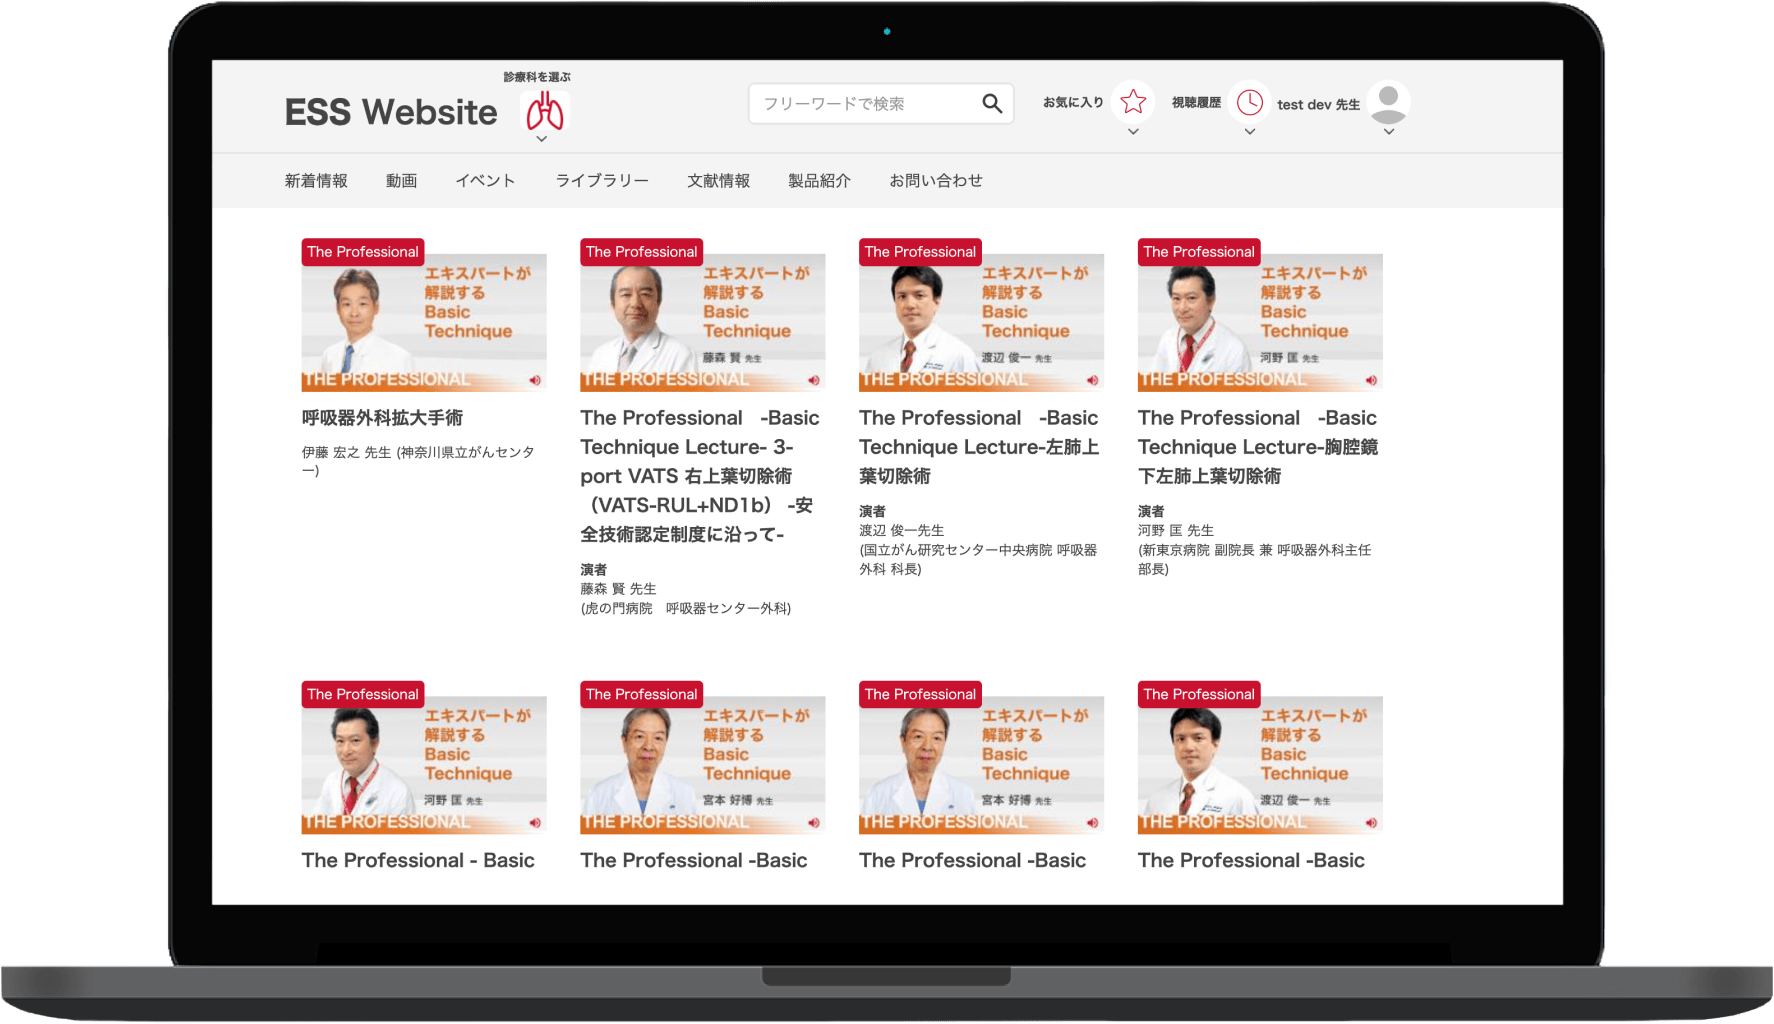Screen dimensions: 1774x1024
Task: Click the speaker icon on 藤森 賢 thumbnail
Action: 814,380
